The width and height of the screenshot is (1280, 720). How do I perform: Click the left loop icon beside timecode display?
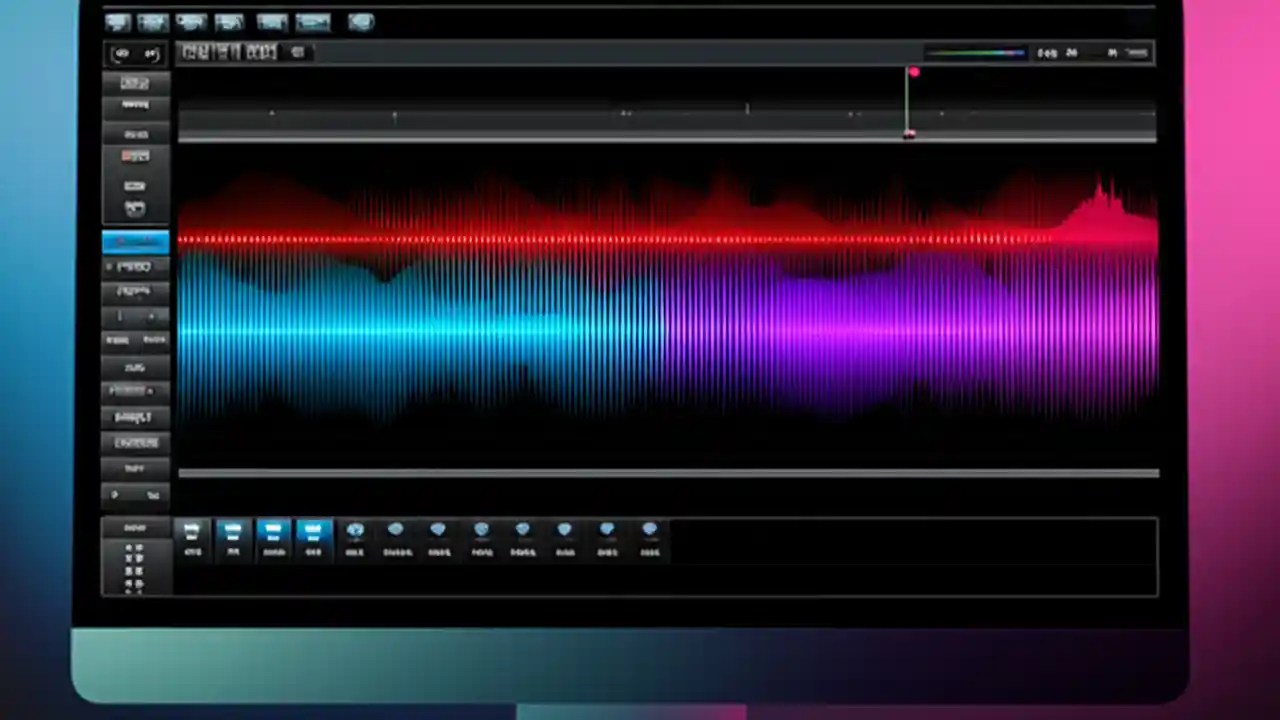coord(121,53)
